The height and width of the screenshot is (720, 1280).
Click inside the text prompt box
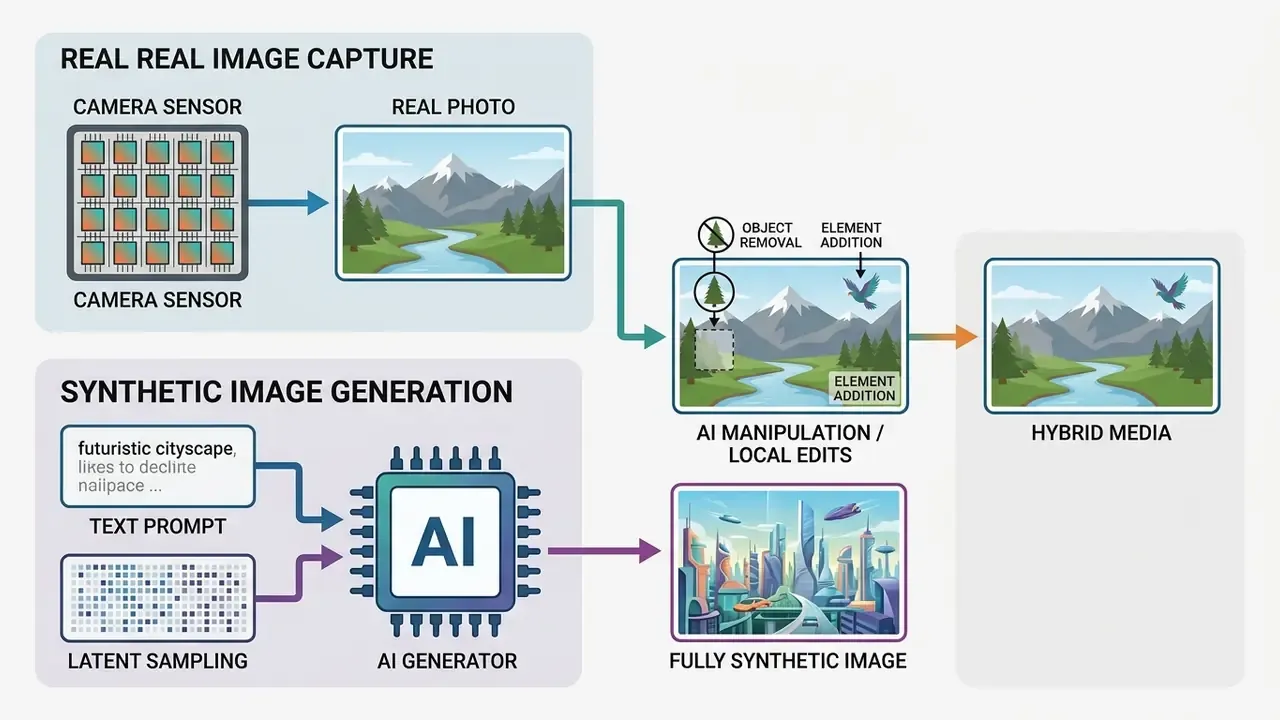click(158, 467)
